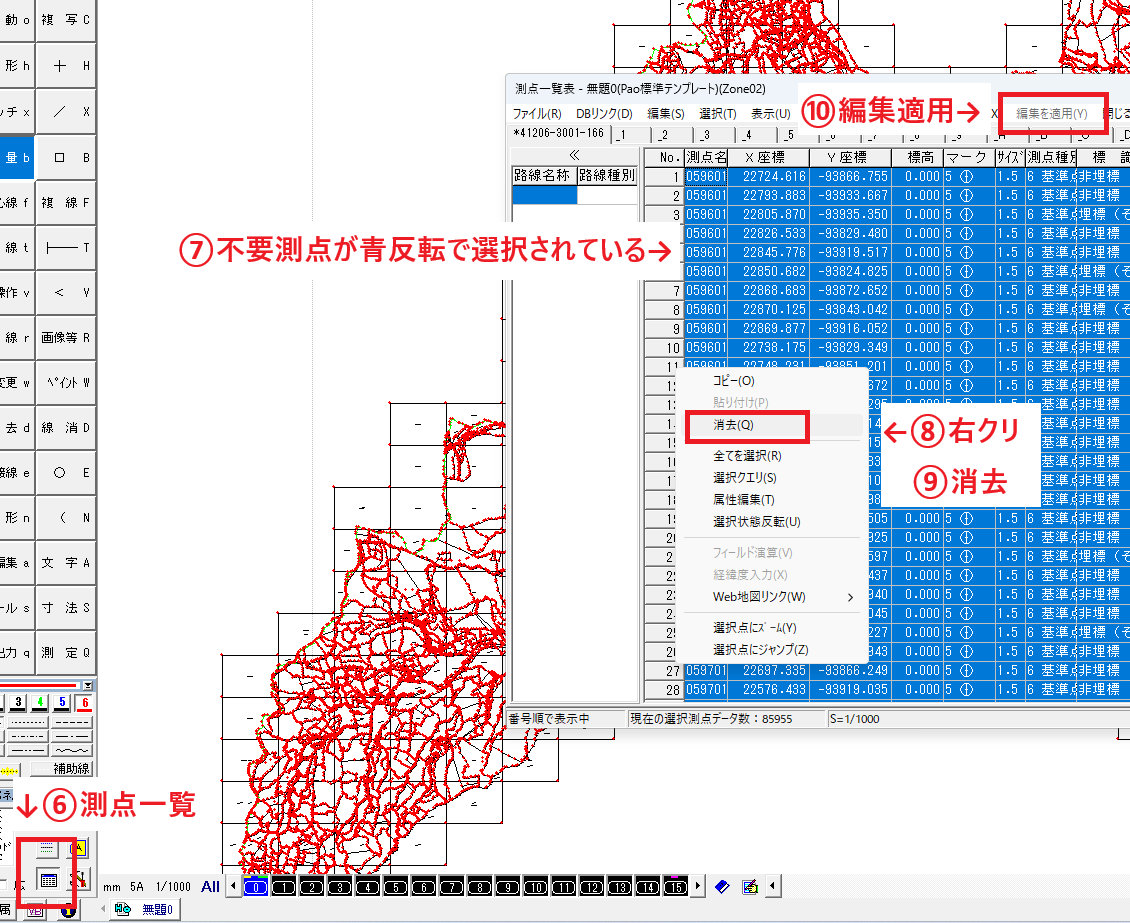Switch to the _3 tab
1130x923 pixels.
(716, 135)
